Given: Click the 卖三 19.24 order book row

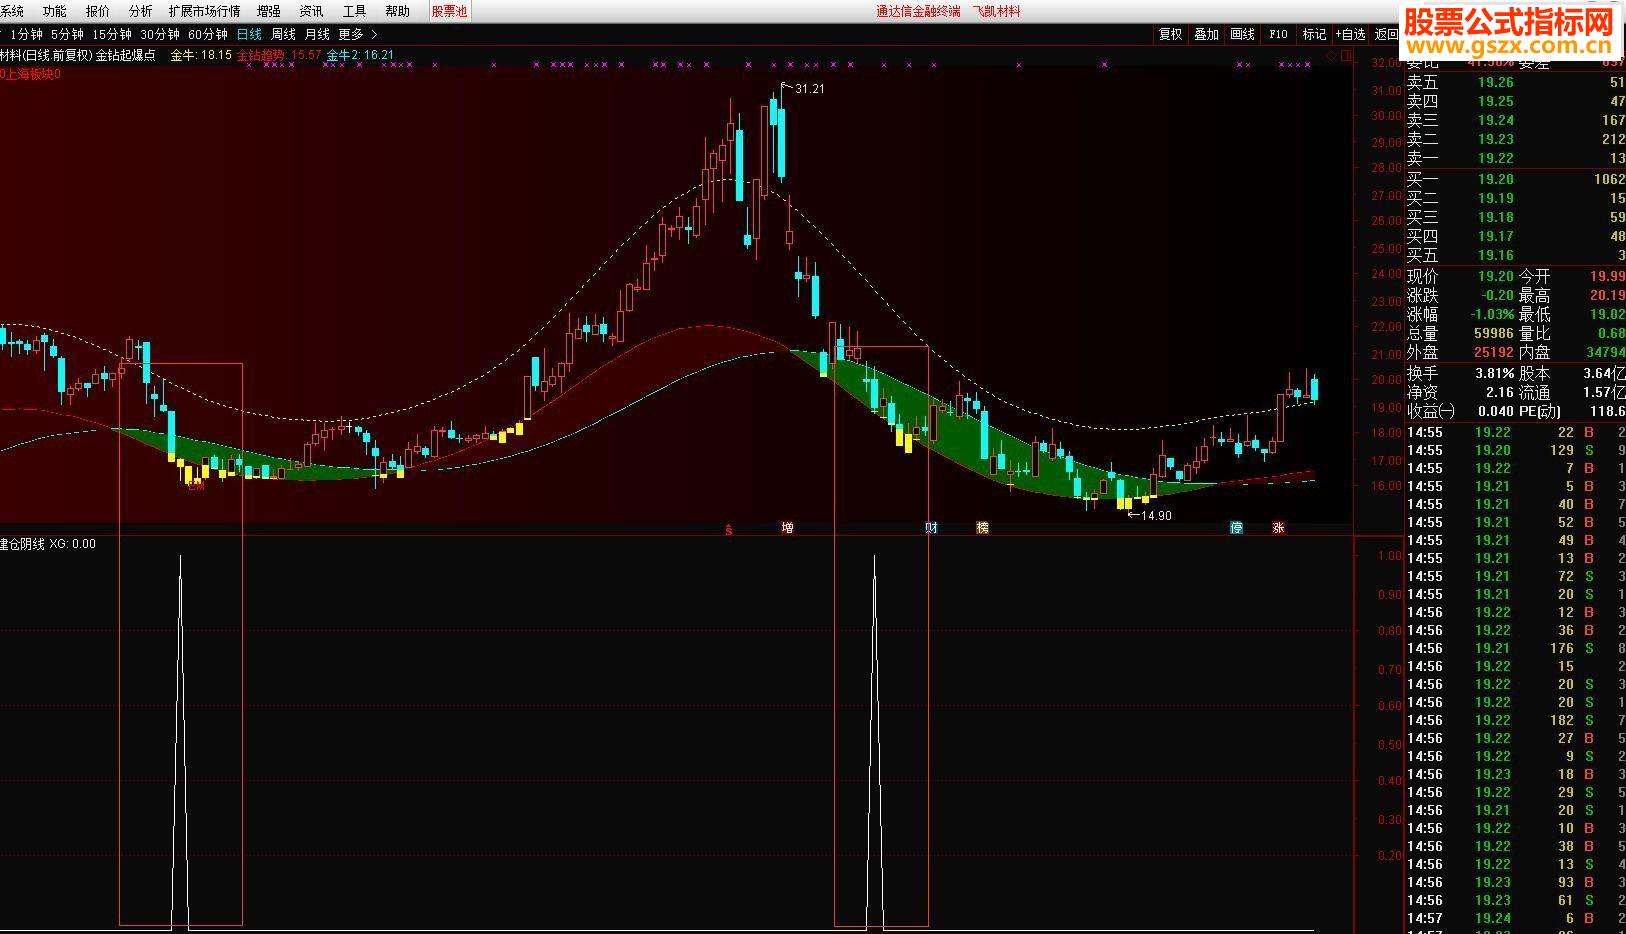Looking at the screenshot, I should pos(1515,120).
